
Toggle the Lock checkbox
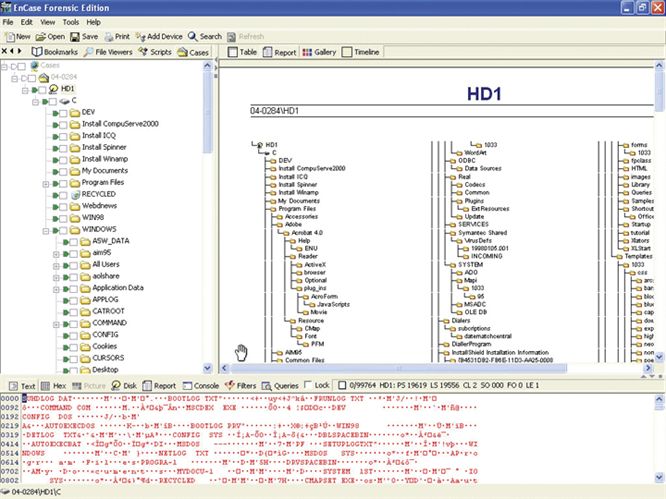pos(308,384)
